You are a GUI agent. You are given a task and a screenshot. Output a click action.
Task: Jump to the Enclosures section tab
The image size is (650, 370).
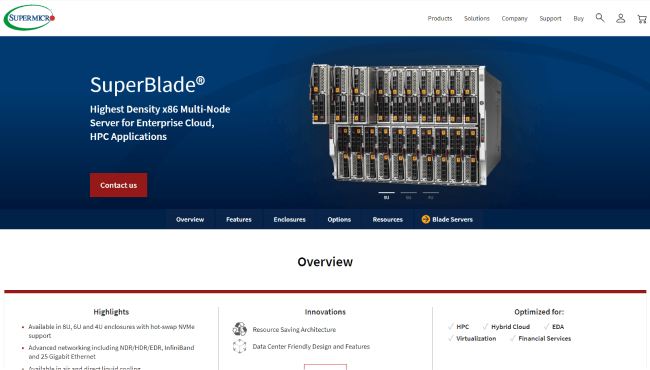289,219
